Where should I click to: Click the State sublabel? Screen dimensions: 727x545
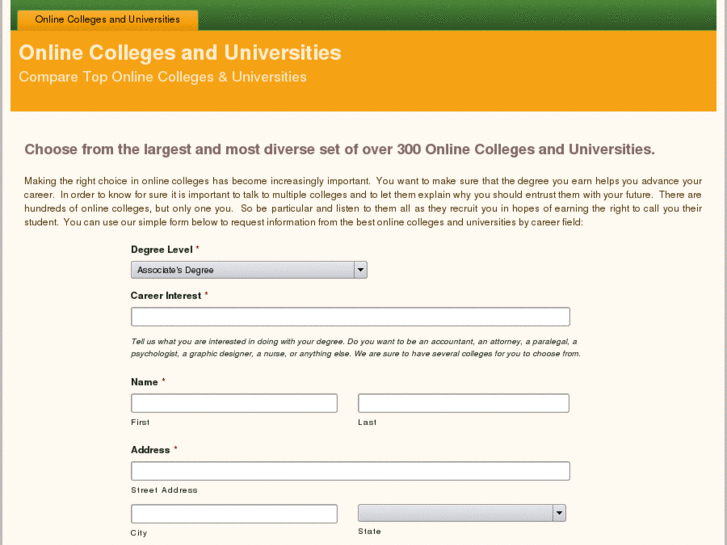369,532
